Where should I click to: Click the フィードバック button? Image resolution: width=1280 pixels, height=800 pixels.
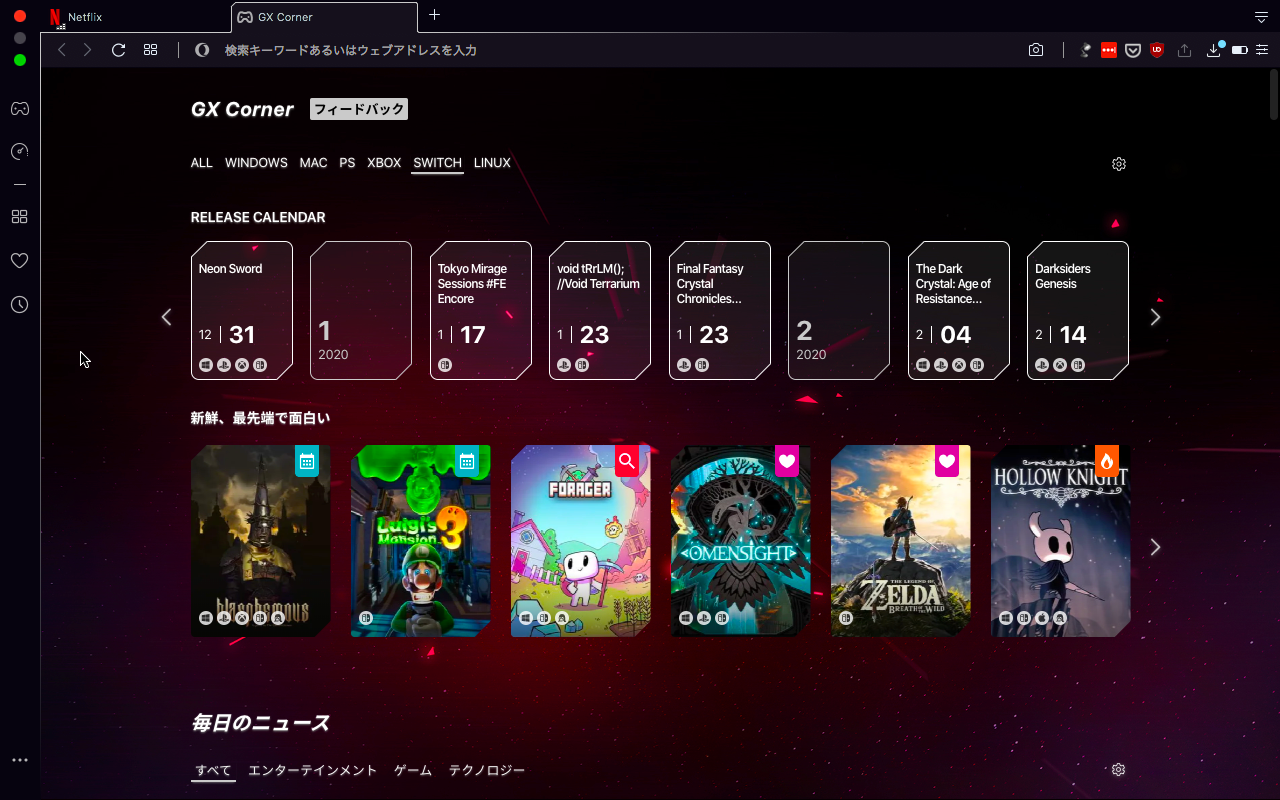click(x=359, y=110)
